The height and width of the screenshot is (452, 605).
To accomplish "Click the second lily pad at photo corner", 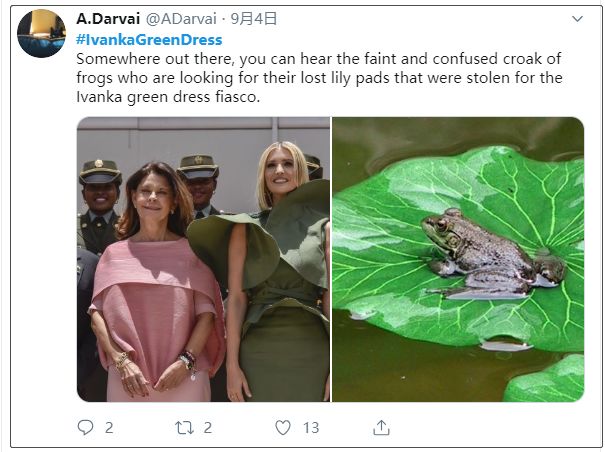I will pyautogui.click(x=544, y=379).
